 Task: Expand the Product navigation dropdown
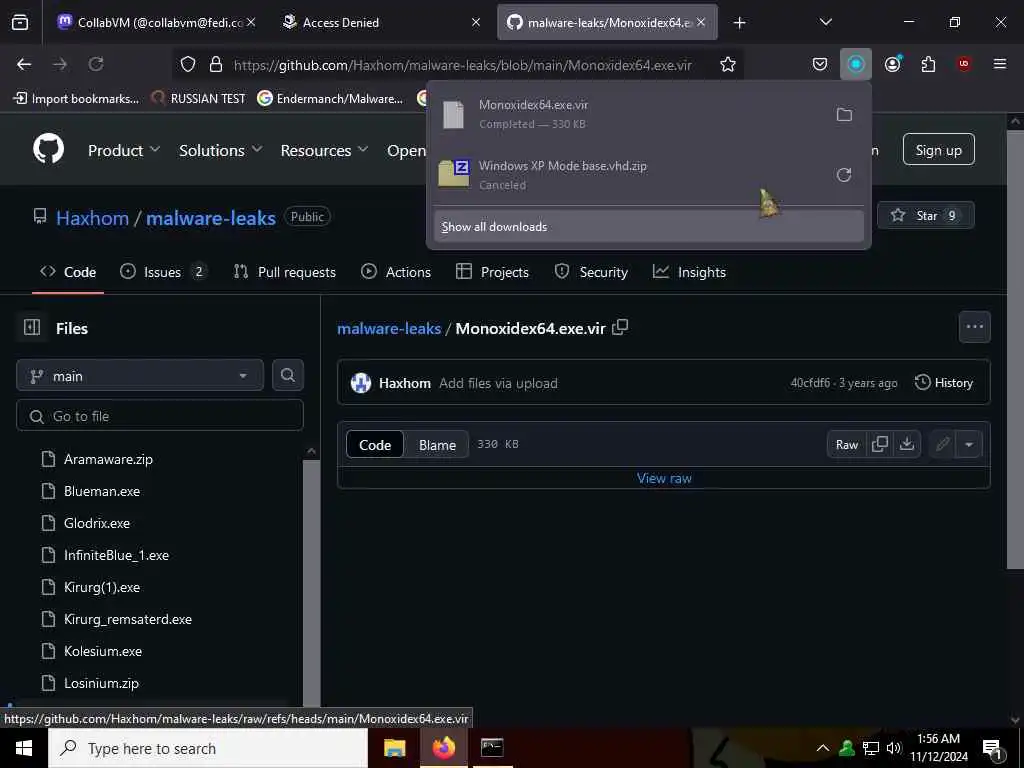pyautogui.click(x=123, y=150)
